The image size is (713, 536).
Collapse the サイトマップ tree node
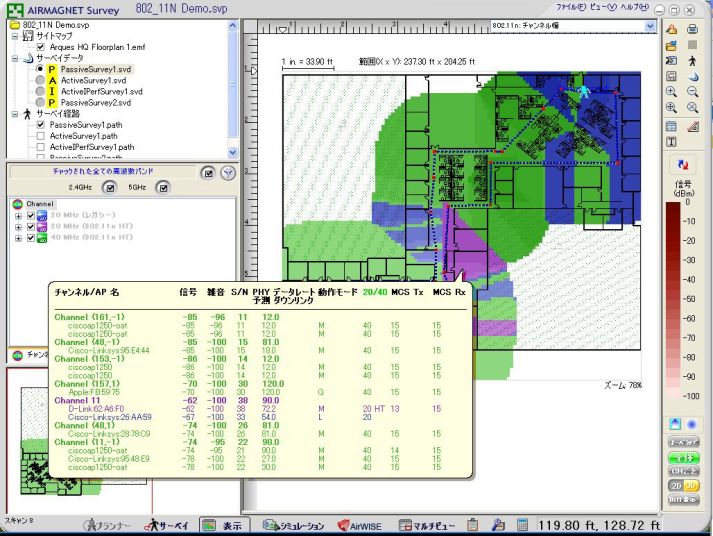tap(15, 36)
